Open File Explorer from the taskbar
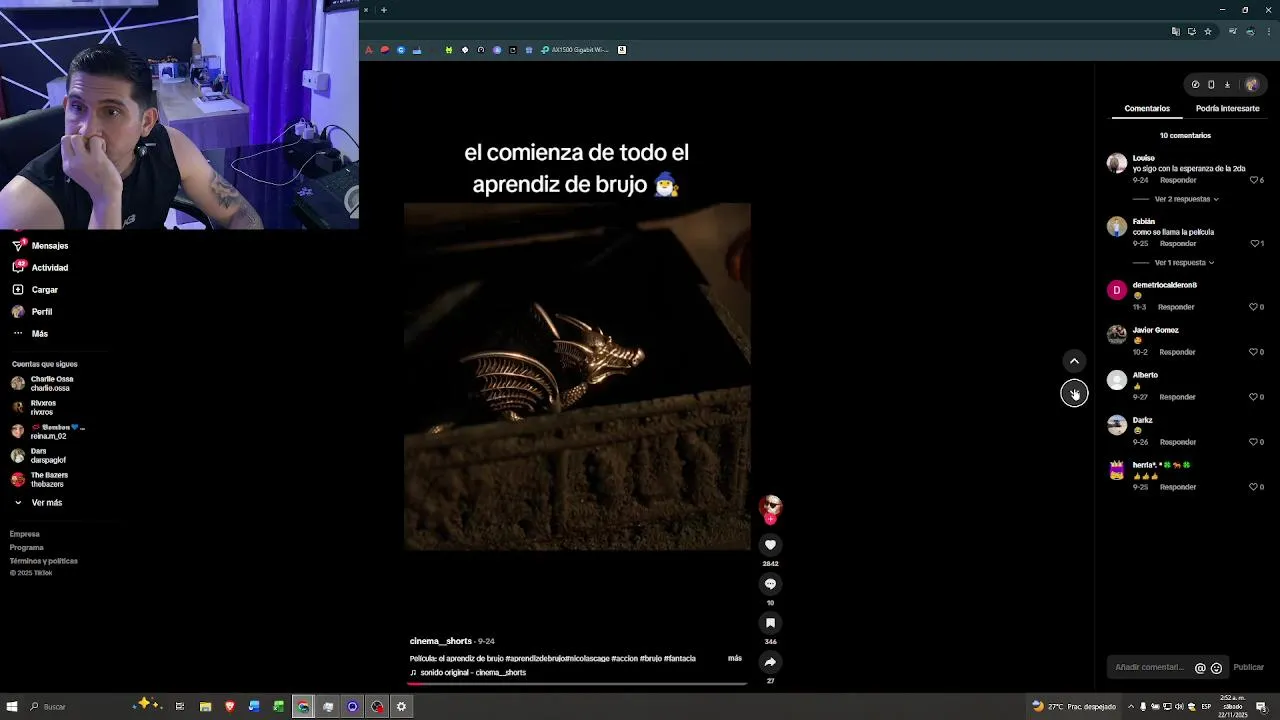The width and height of the screenshot is (1280, 720). click(205, 707)
